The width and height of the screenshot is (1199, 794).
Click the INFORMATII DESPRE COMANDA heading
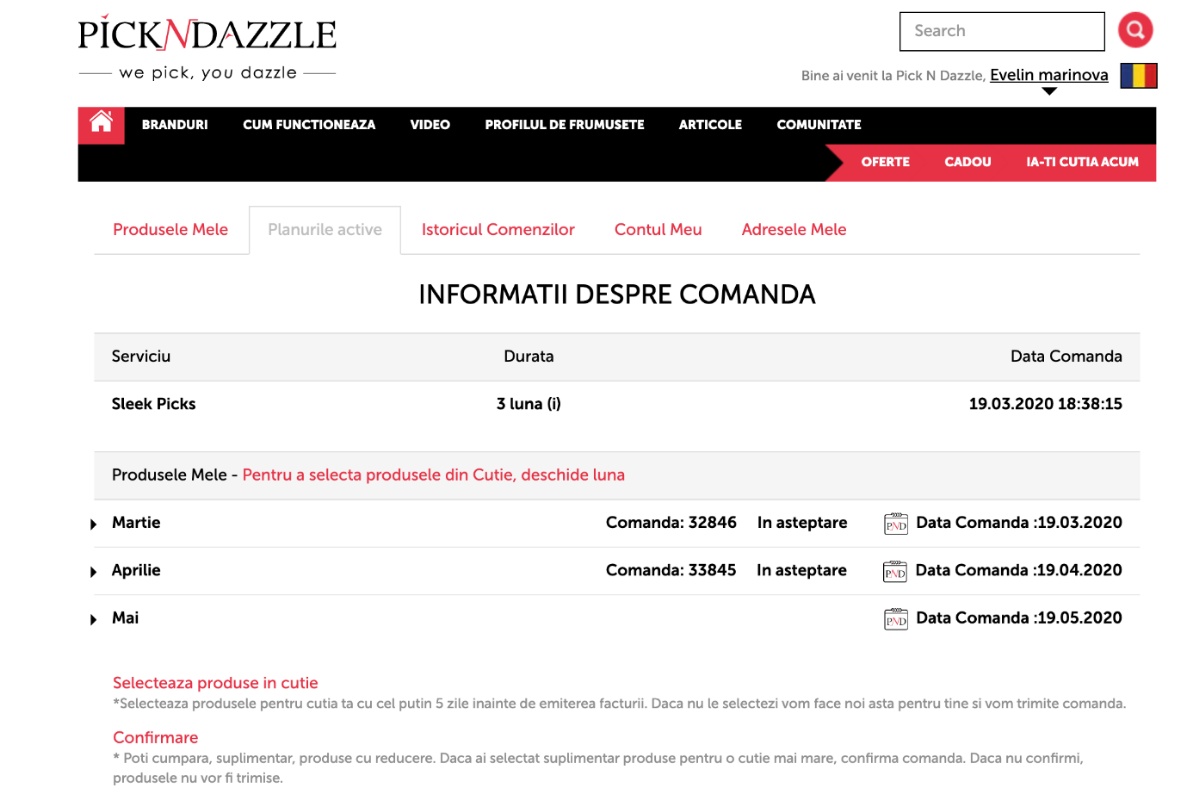[617, 294]
